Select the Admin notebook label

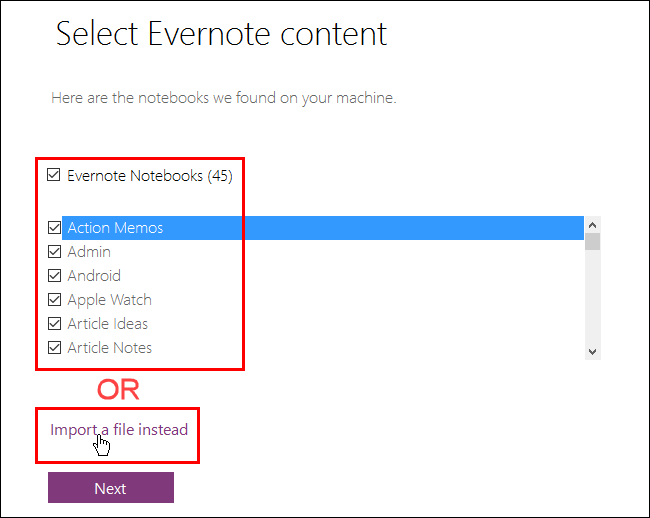pos(89,252)
